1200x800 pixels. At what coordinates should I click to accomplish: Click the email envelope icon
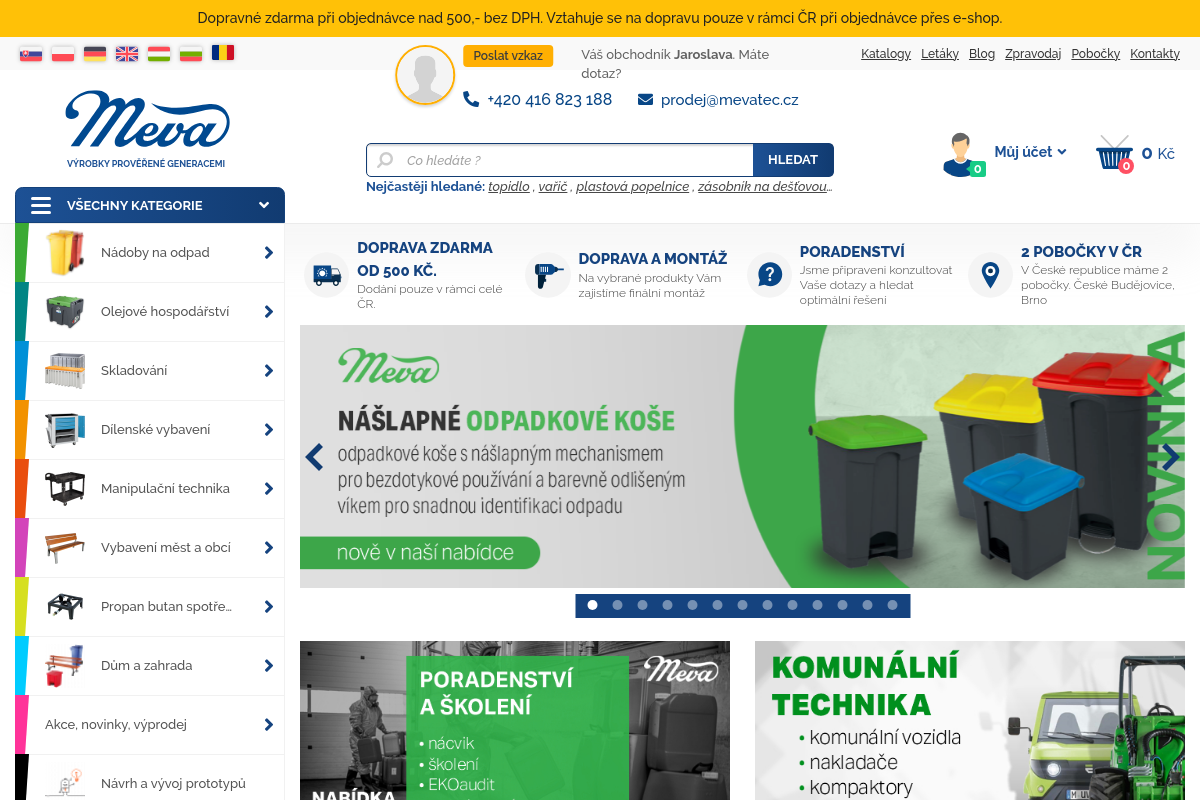click(645, 100)
